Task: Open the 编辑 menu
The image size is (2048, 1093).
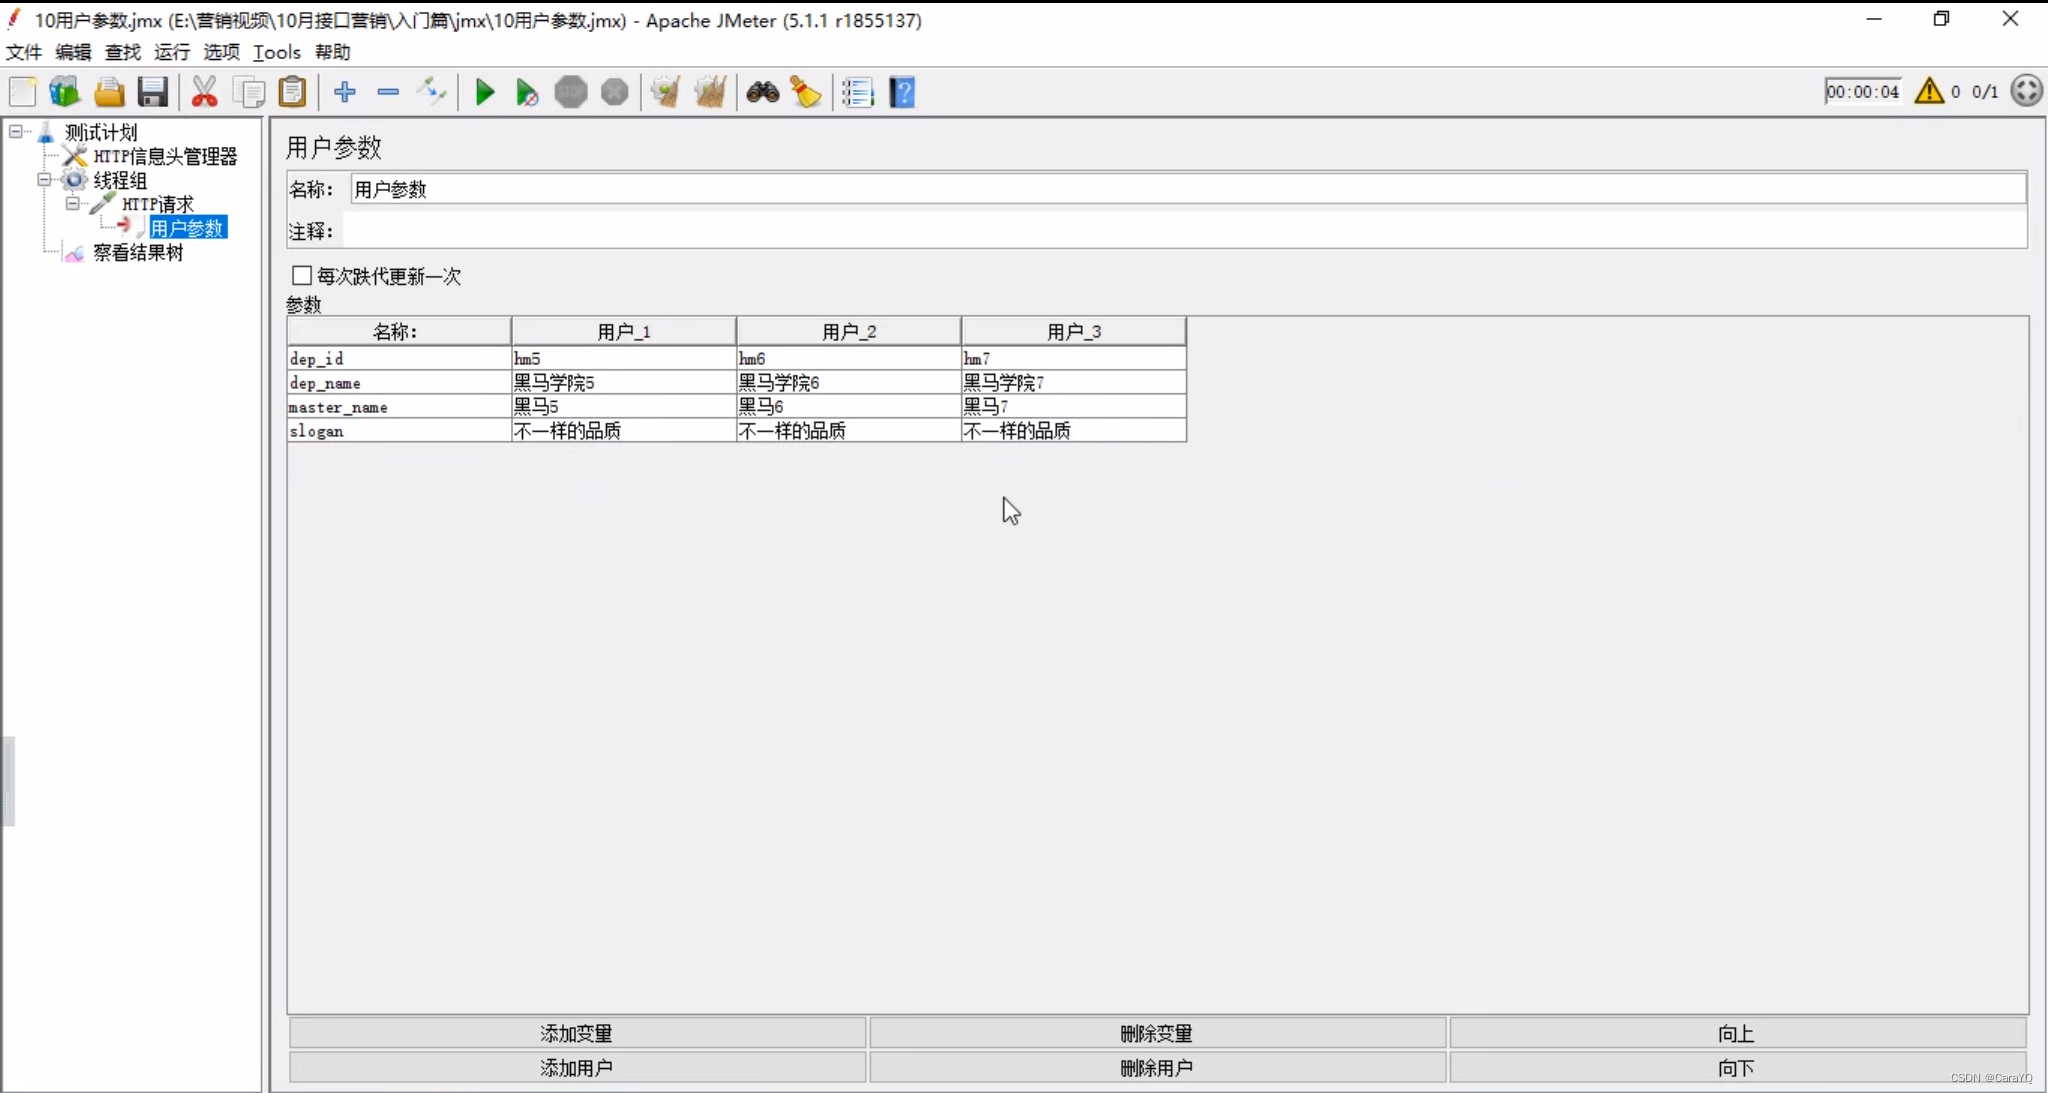Action: pos(73,52)
